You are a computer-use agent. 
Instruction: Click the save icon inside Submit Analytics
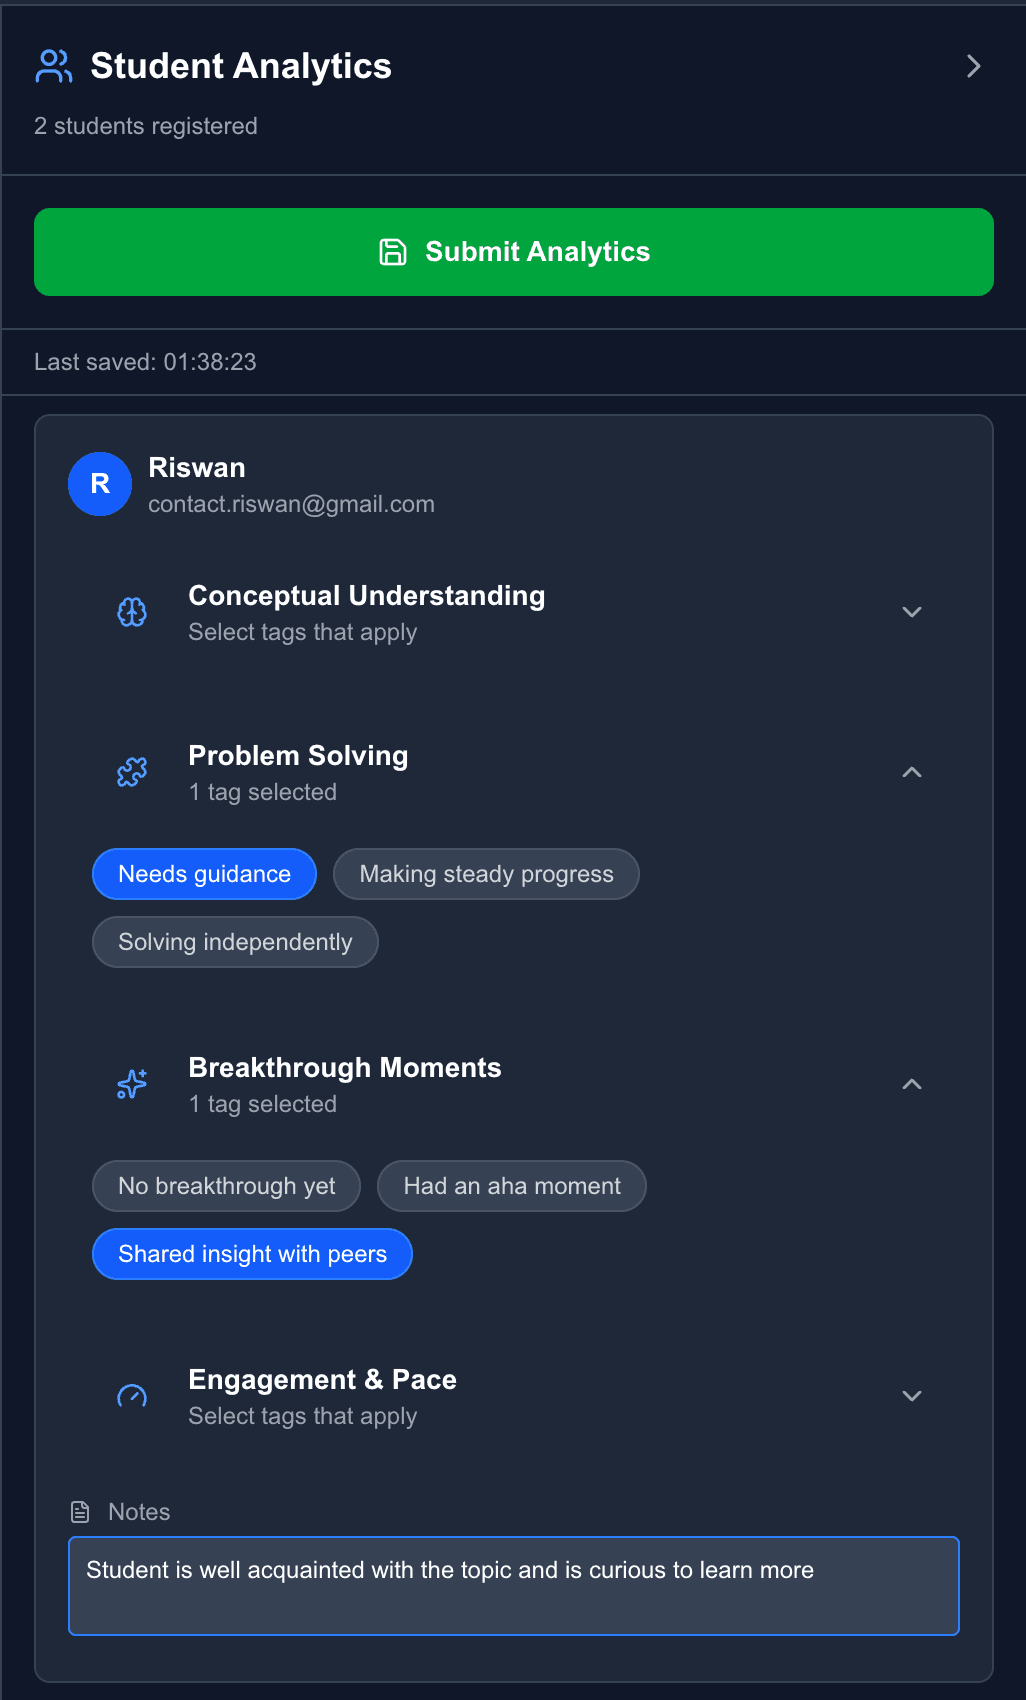(x=394, y=252)
